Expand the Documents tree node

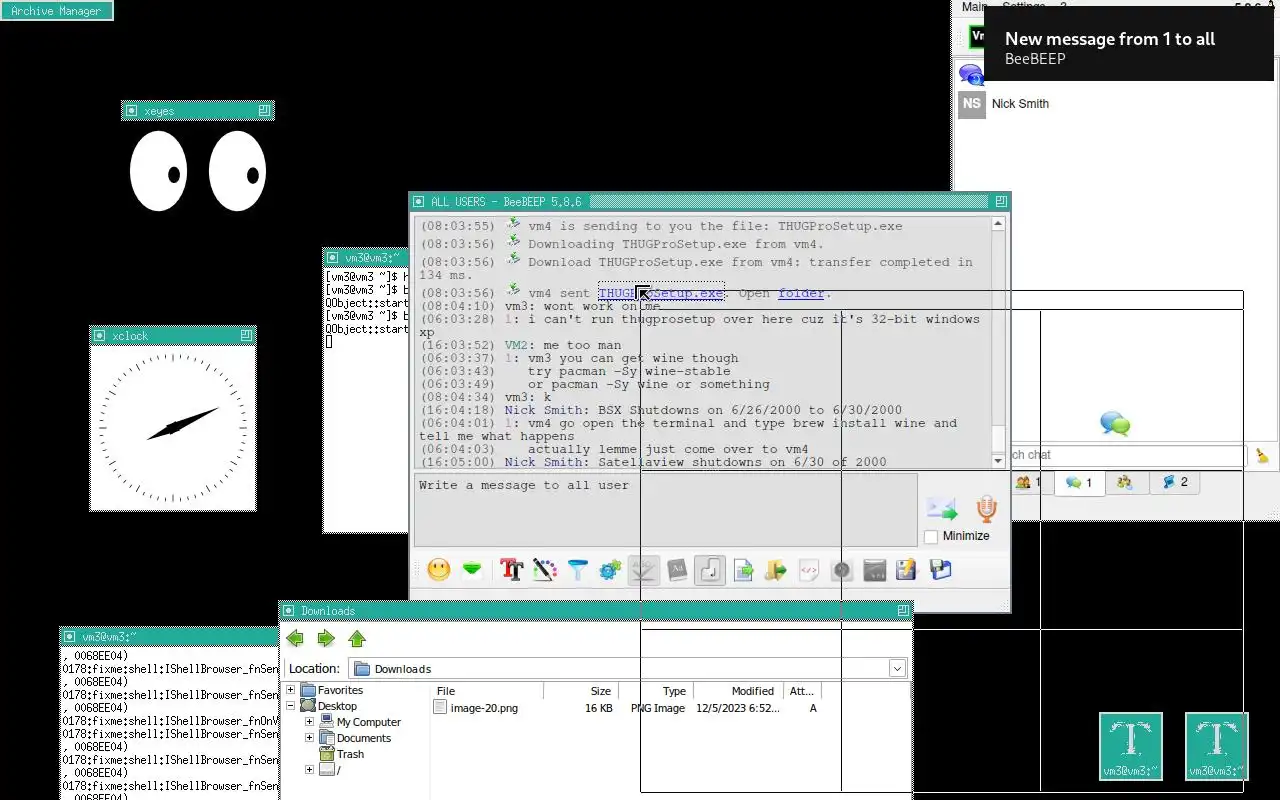pyautogui.click(x=310, y=738)
